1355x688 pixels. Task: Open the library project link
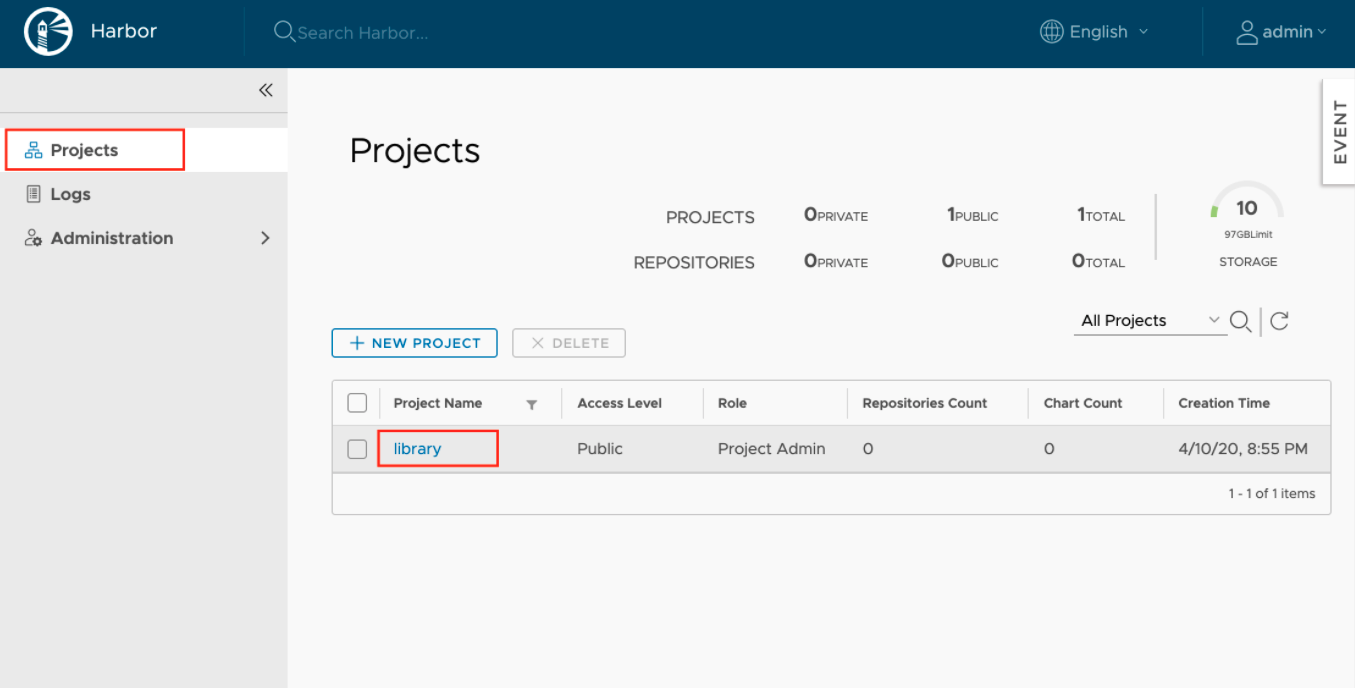click(x=417, y=449)
